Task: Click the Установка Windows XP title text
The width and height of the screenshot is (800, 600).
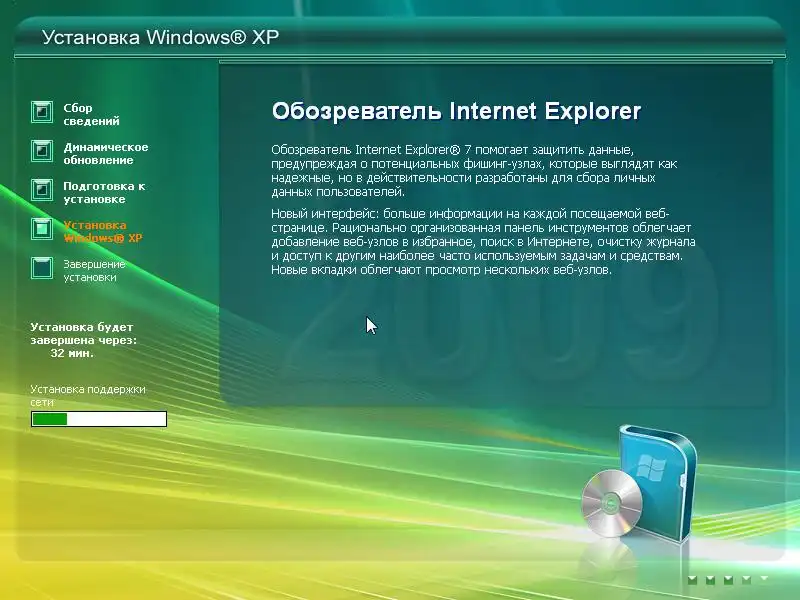Action: point(160,37)
